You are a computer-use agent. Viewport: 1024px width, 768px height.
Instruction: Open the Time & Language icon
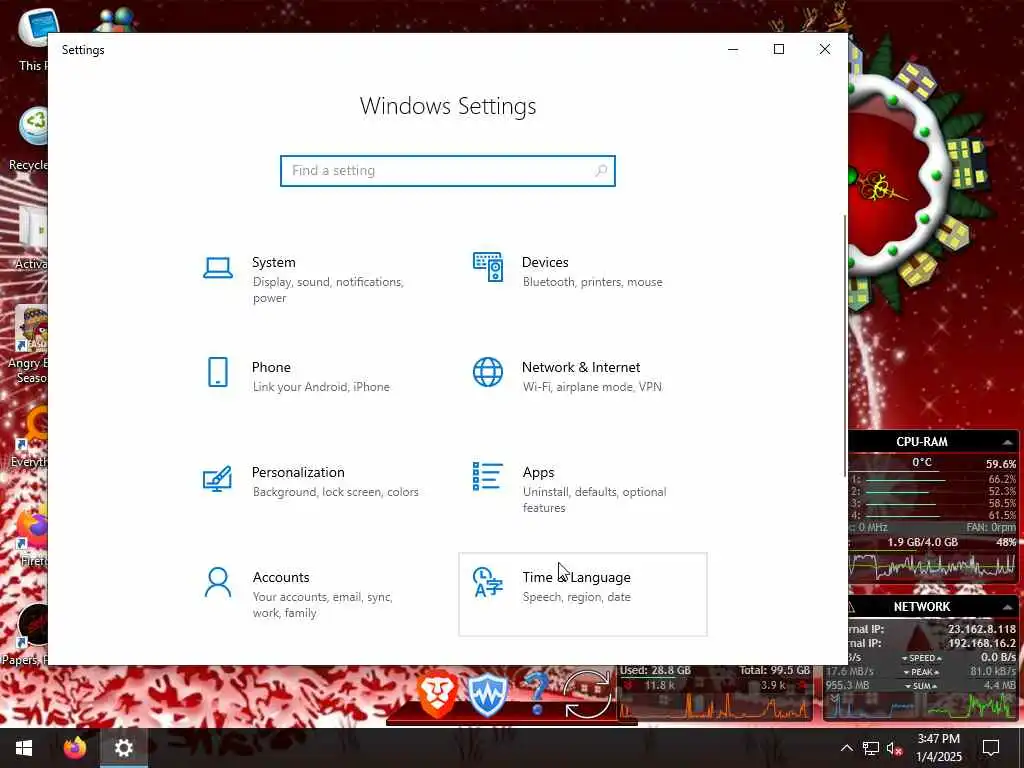(488, 583)
